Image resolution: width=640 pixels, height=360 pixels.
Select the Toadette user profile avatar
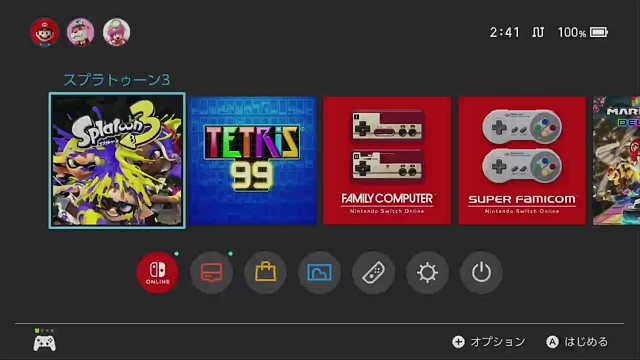point(116,32)
